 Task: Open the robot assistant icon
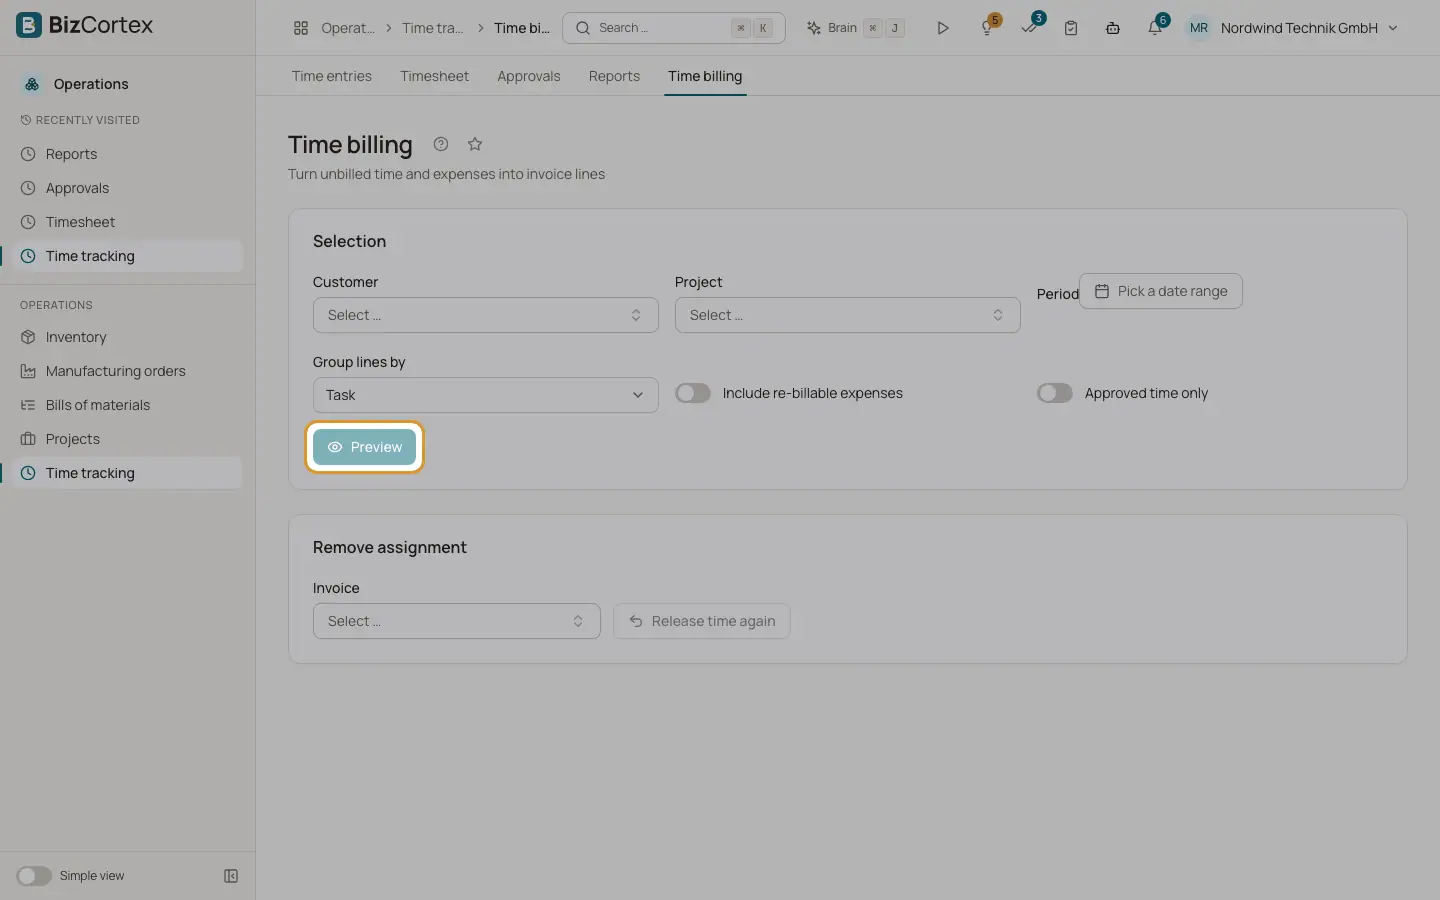click(1113, 28)
